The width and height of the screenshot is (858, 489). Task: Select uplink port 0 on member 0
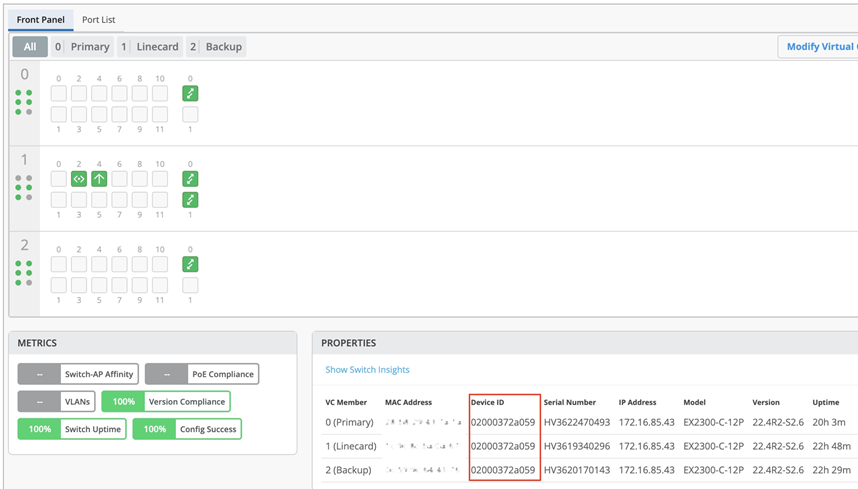point(190,94)
